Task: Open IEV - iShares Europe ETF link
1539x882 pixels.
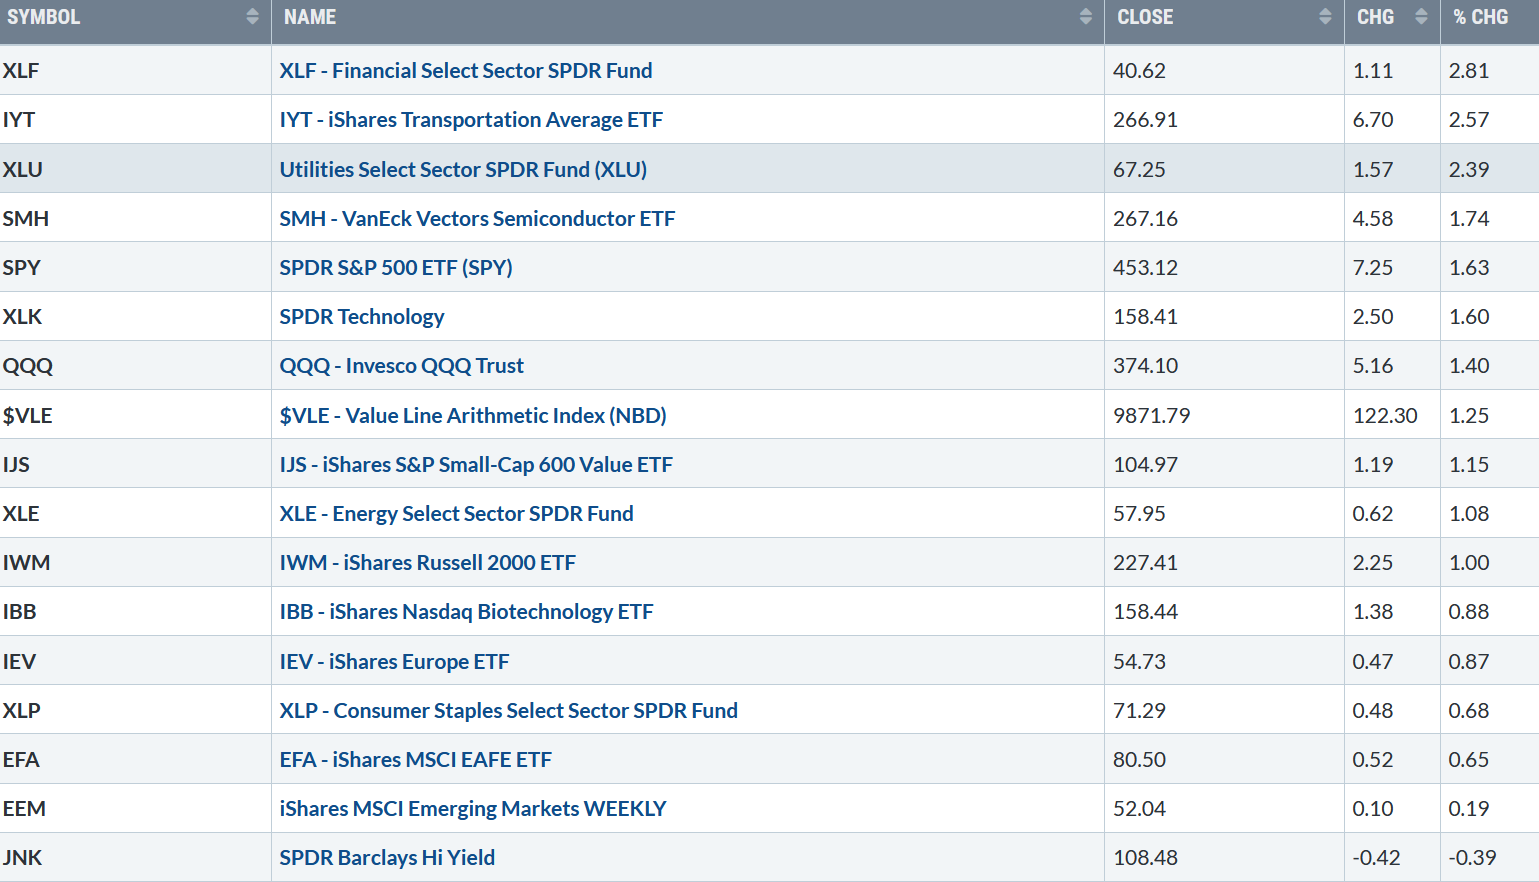Action: click(x=394, y=662)
